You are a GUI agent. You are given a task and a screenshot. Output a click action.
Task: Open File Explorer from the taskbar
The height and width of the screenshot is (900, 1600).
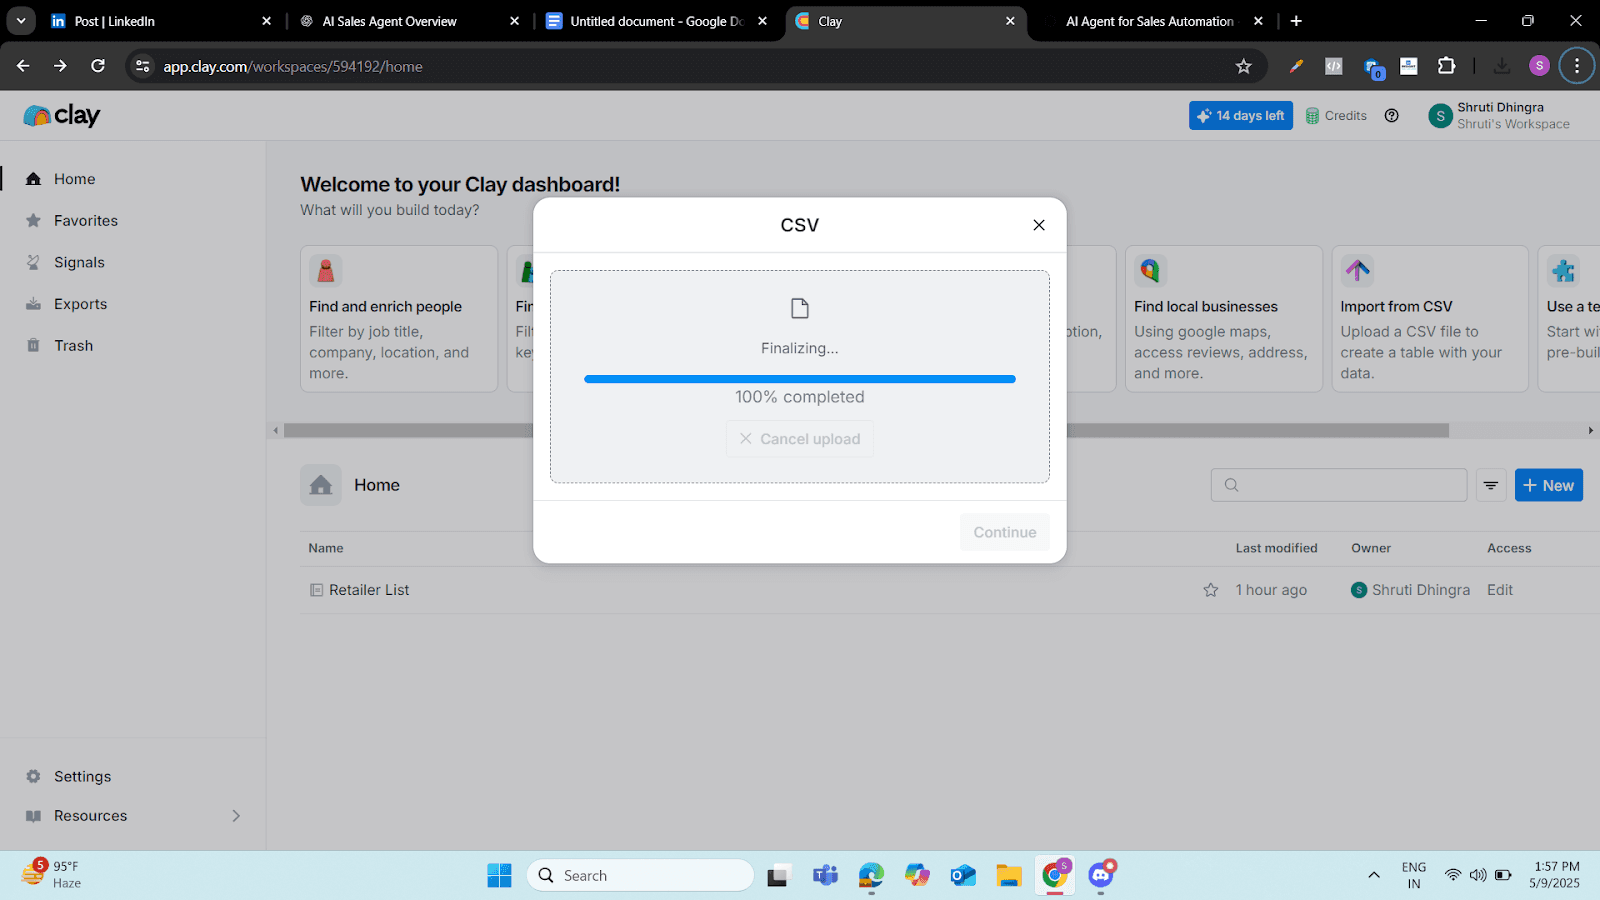[1008, 876]
